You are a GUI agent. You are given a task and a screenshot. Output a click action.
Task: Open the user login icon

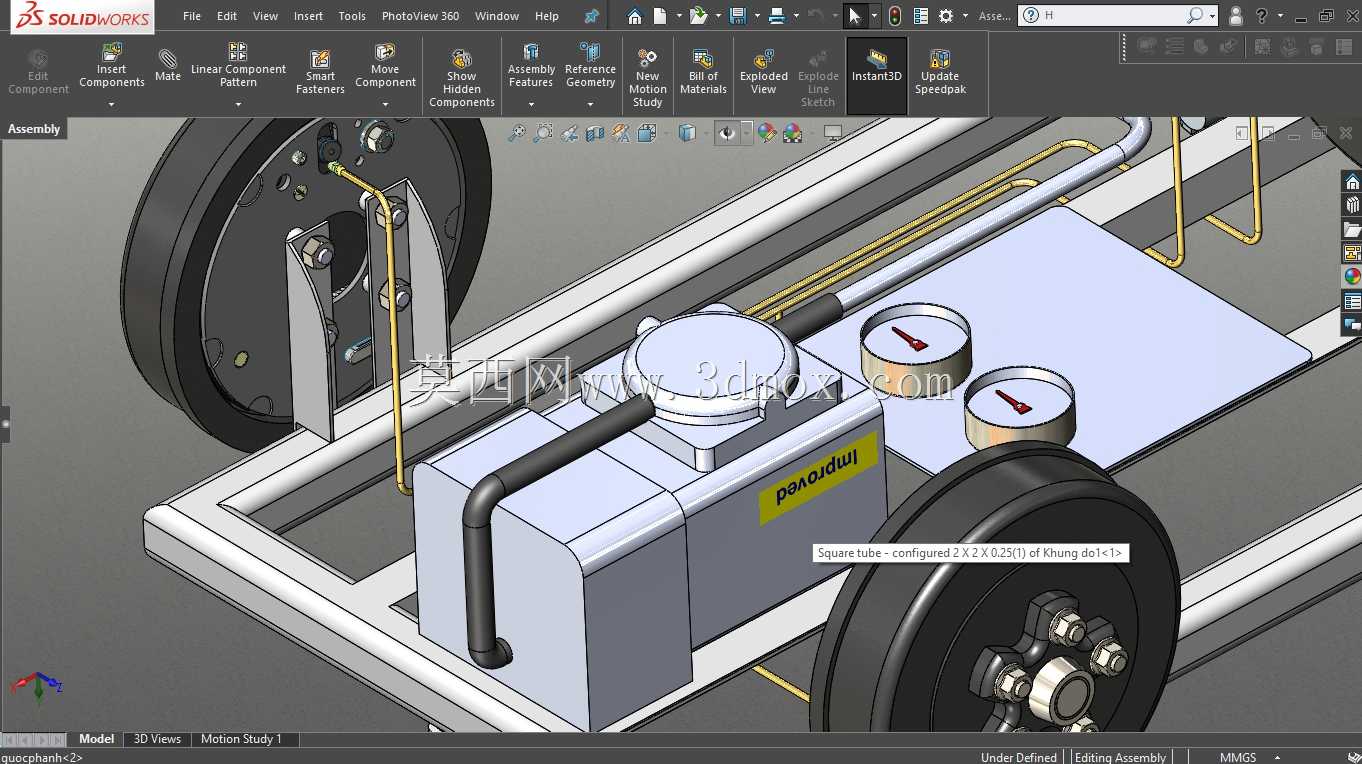pyautogui.click(x=1236, y=16)
